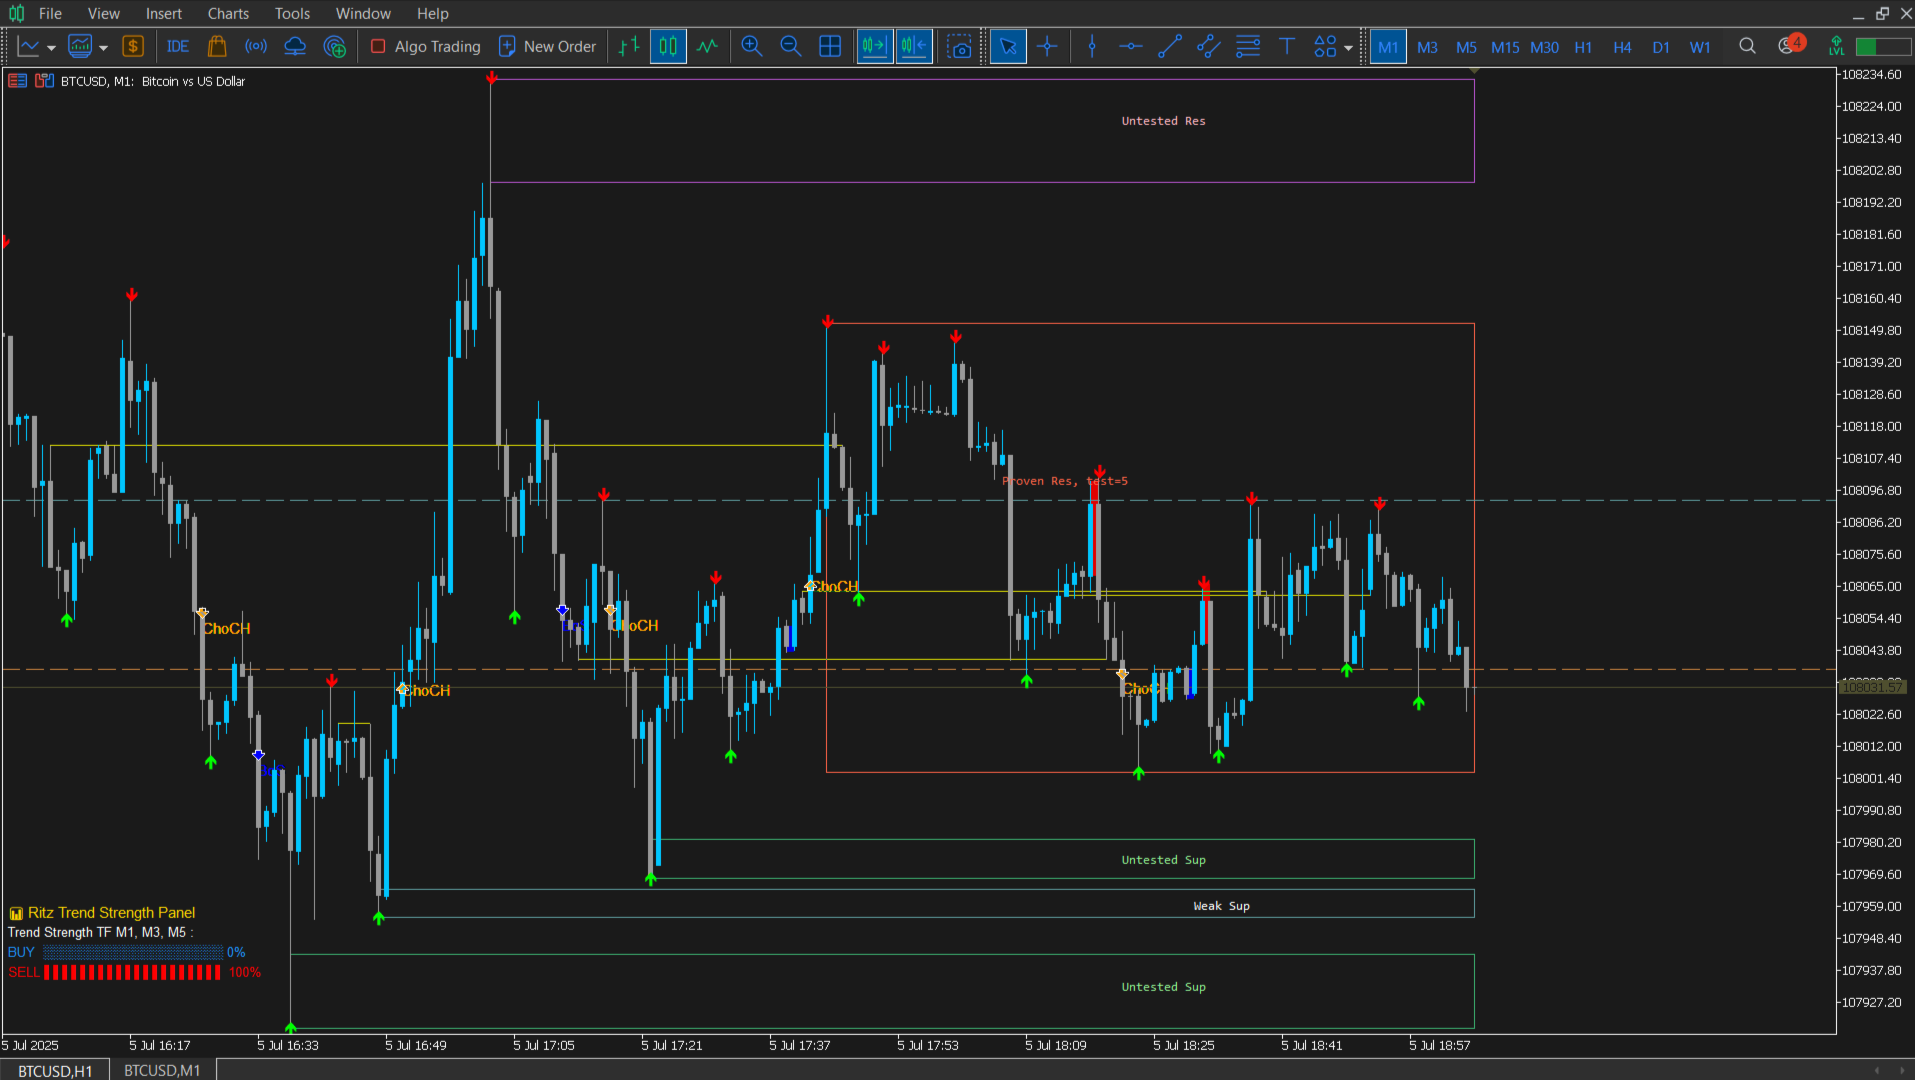The width and height of the screenshot is (1915, 1080).
Task: Click the current price tag 108031.57
Action: tap(1873, 687)
